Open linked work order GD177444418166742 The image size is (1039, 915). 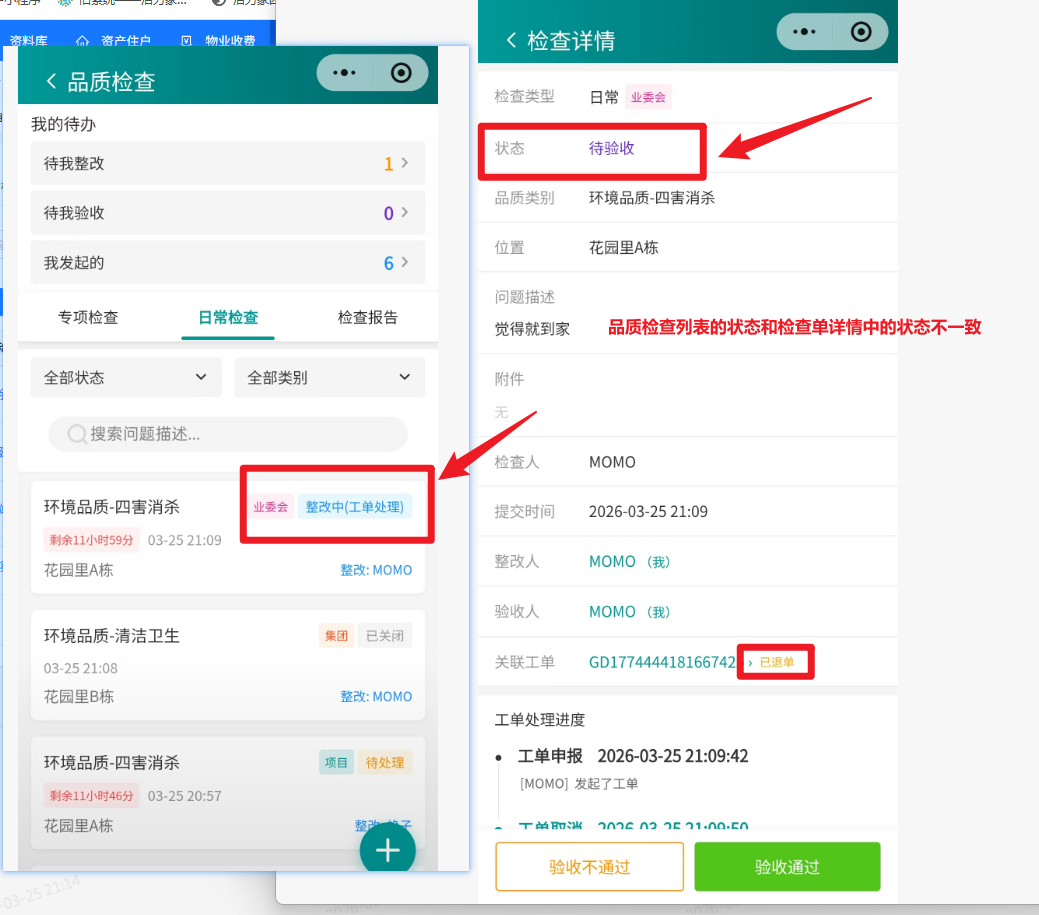662,662
